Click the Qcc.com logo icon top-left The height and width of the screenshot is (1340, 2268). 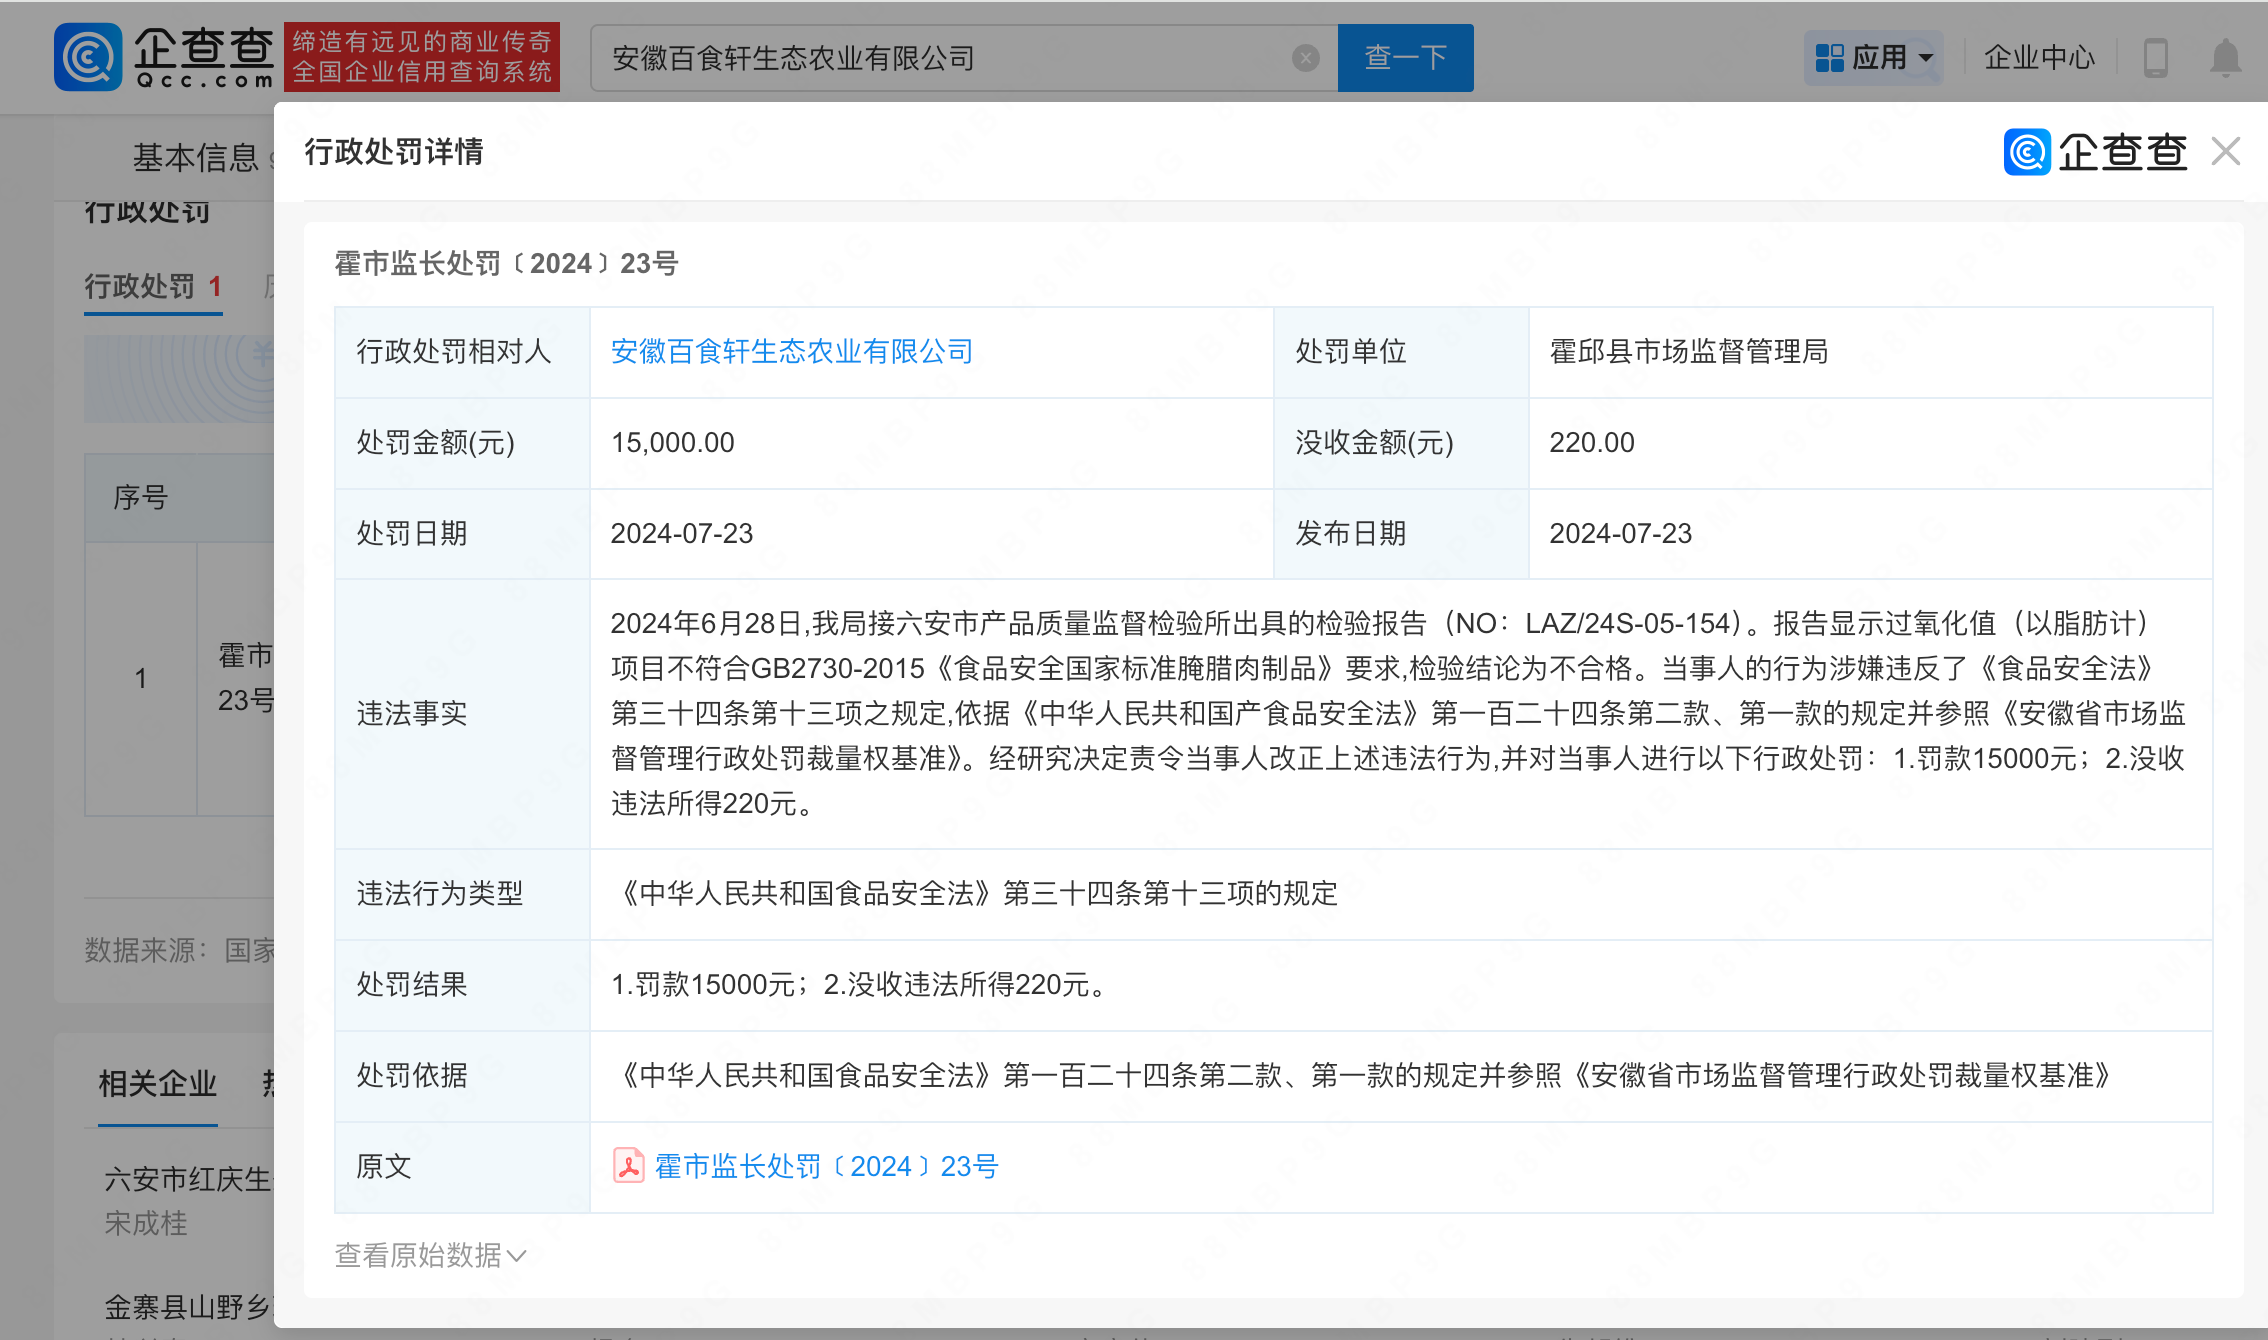[x=88, y=57]
